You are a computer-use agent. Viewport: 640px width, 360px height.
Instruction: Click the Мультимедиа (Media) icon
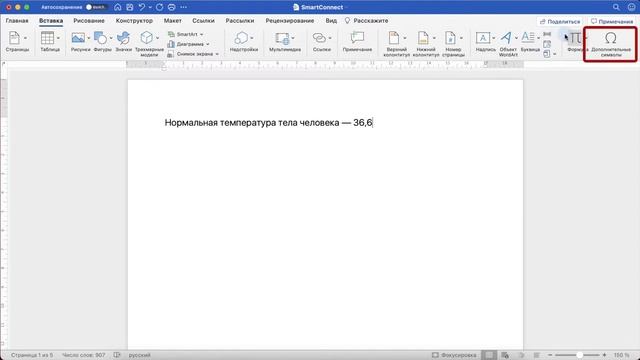pyautogui.click(x=282, y=38)
